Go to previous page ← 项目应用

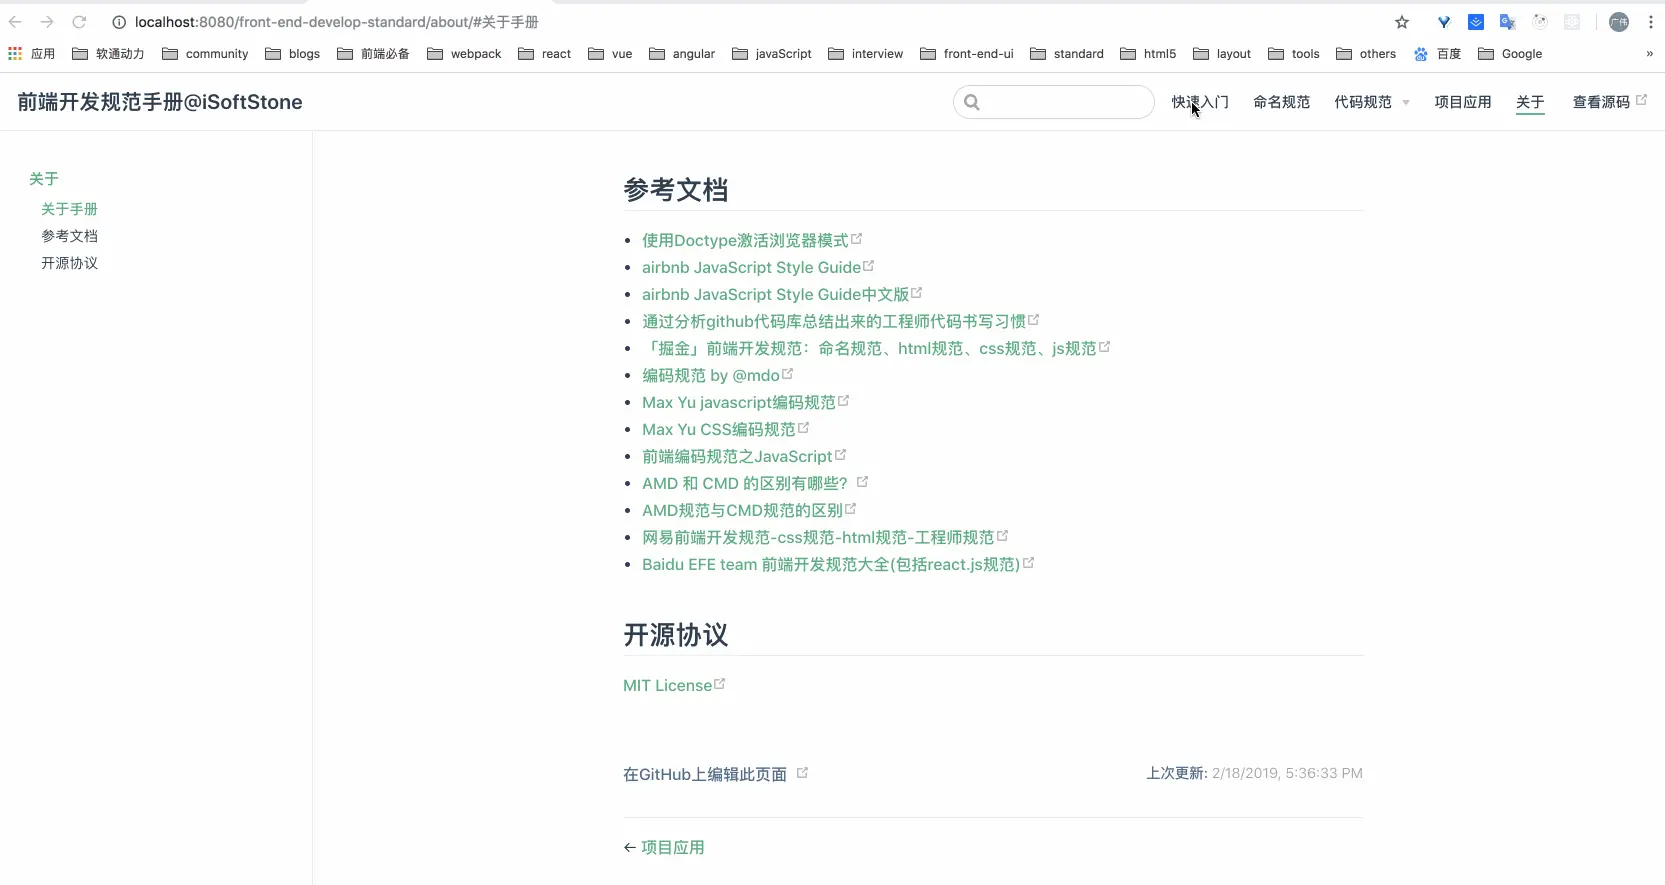[664, 847]
